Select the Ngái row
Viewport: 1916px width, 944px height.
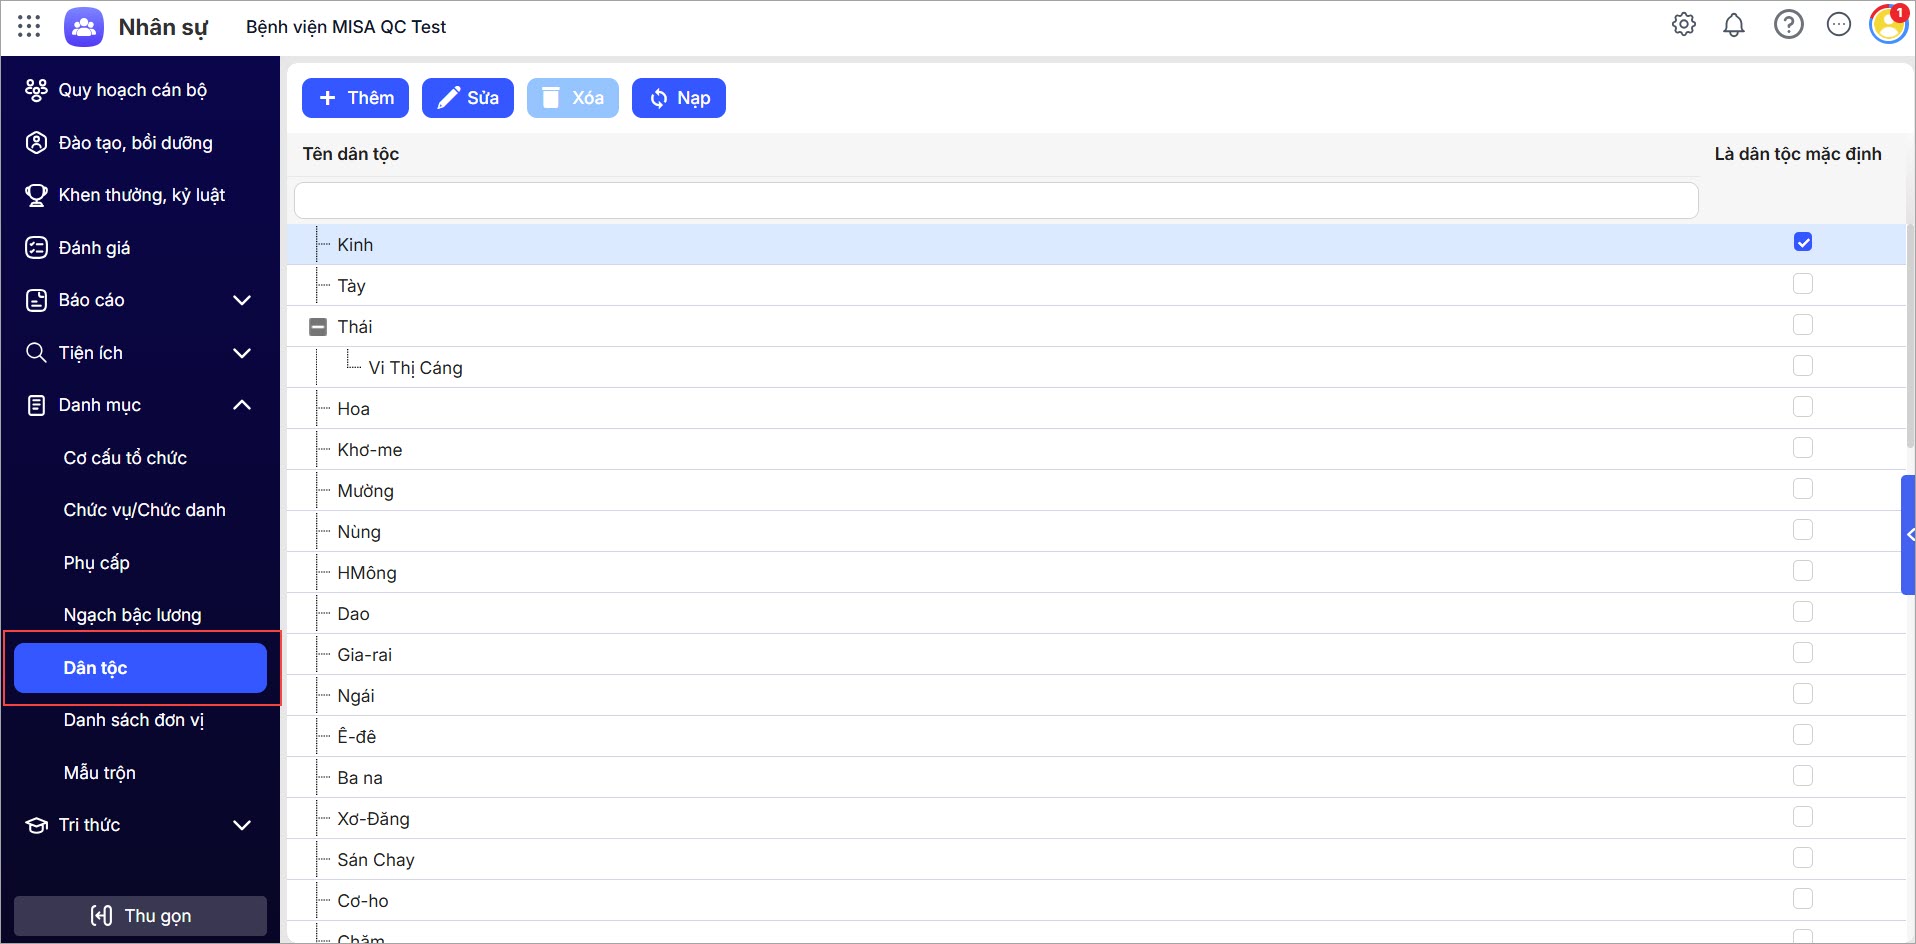pos(1096,695)
